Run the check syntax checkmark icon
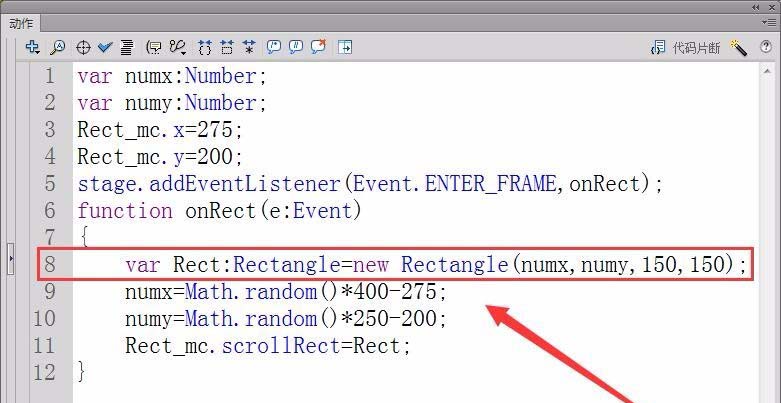This screenshot has height=403, width=781. point(105,47)
